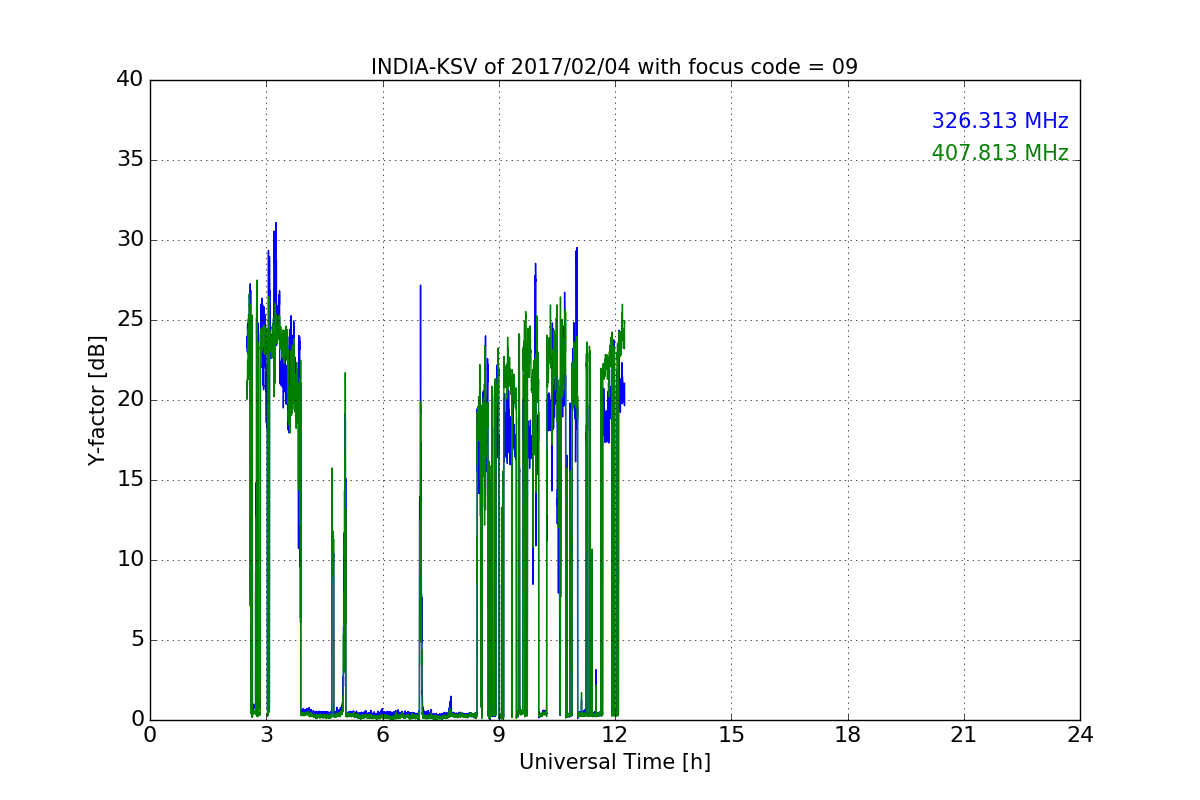Select the blue 326.313 MHz legend label
Screen dimensions: 1200x800
tap(1000, 121)
